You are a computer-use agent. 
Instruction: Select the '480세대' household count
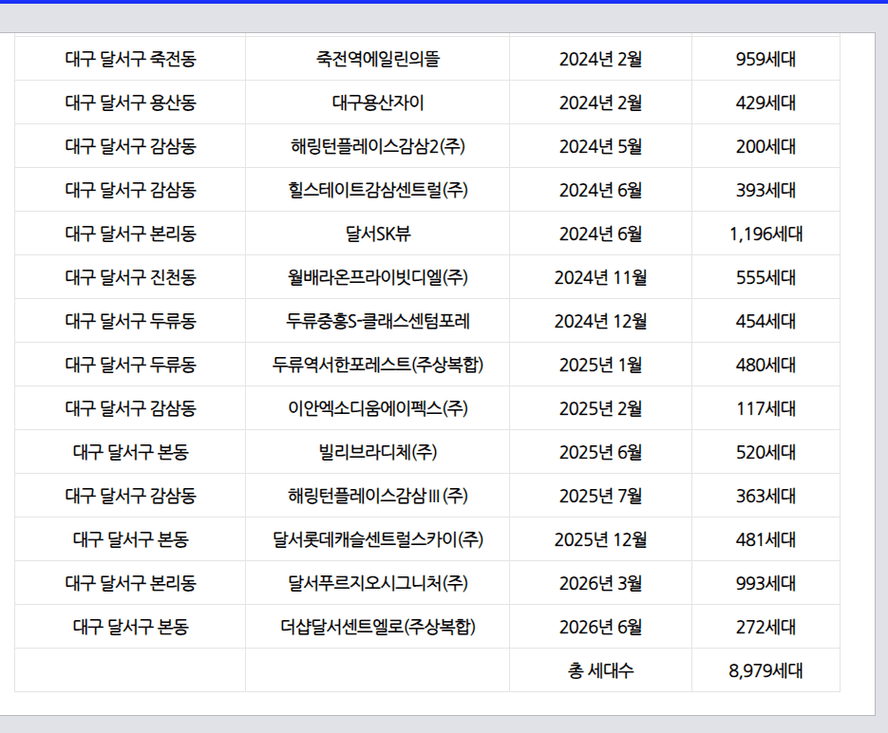(766, 365)
